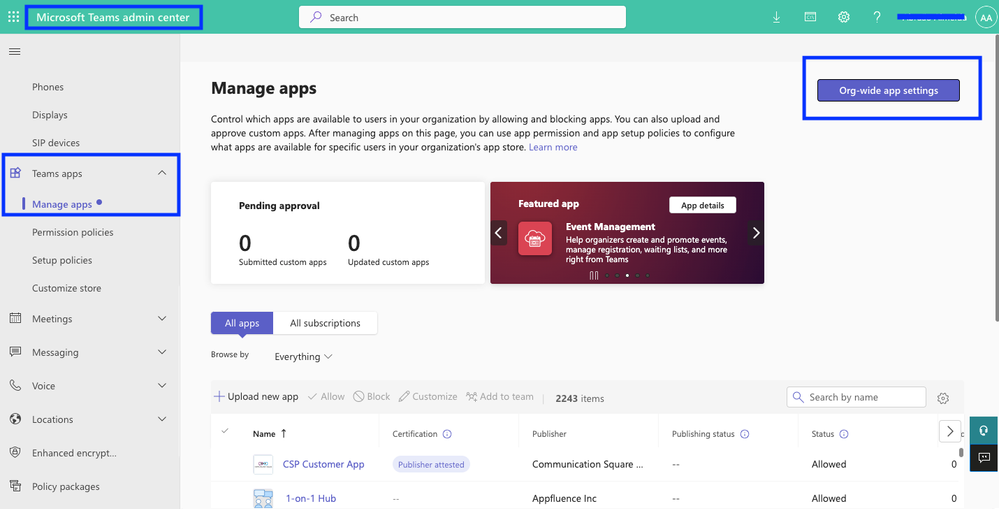Go to next featured app slide
The width and height of the screenshot is (999, 509).
756,233
